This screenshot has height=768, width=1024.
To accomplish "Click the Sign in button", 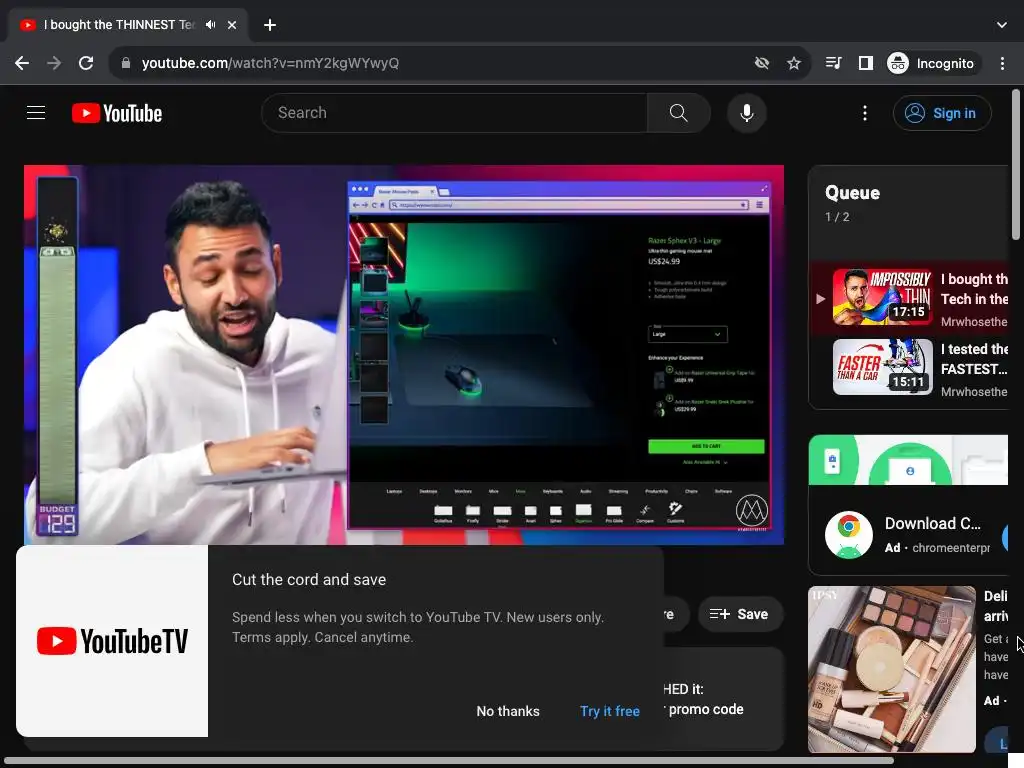I will pos(942,113).
